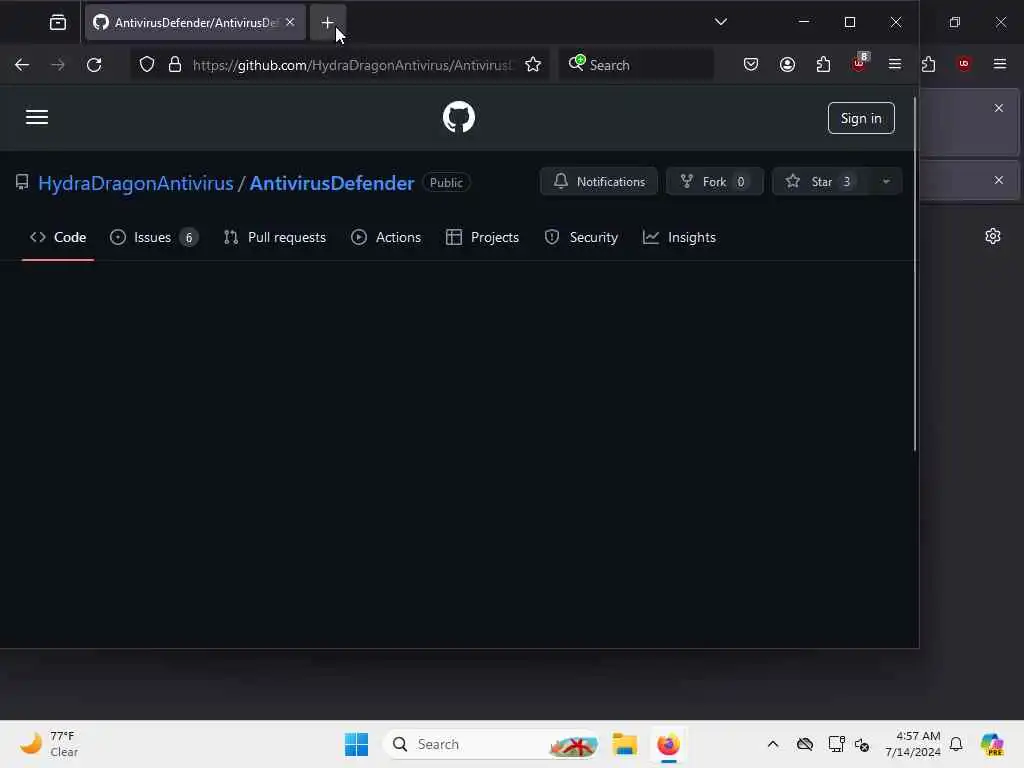Screen dimensions: 1024x768
Task: Close the AntivirusDefender tab
Action: click(290, 22)
